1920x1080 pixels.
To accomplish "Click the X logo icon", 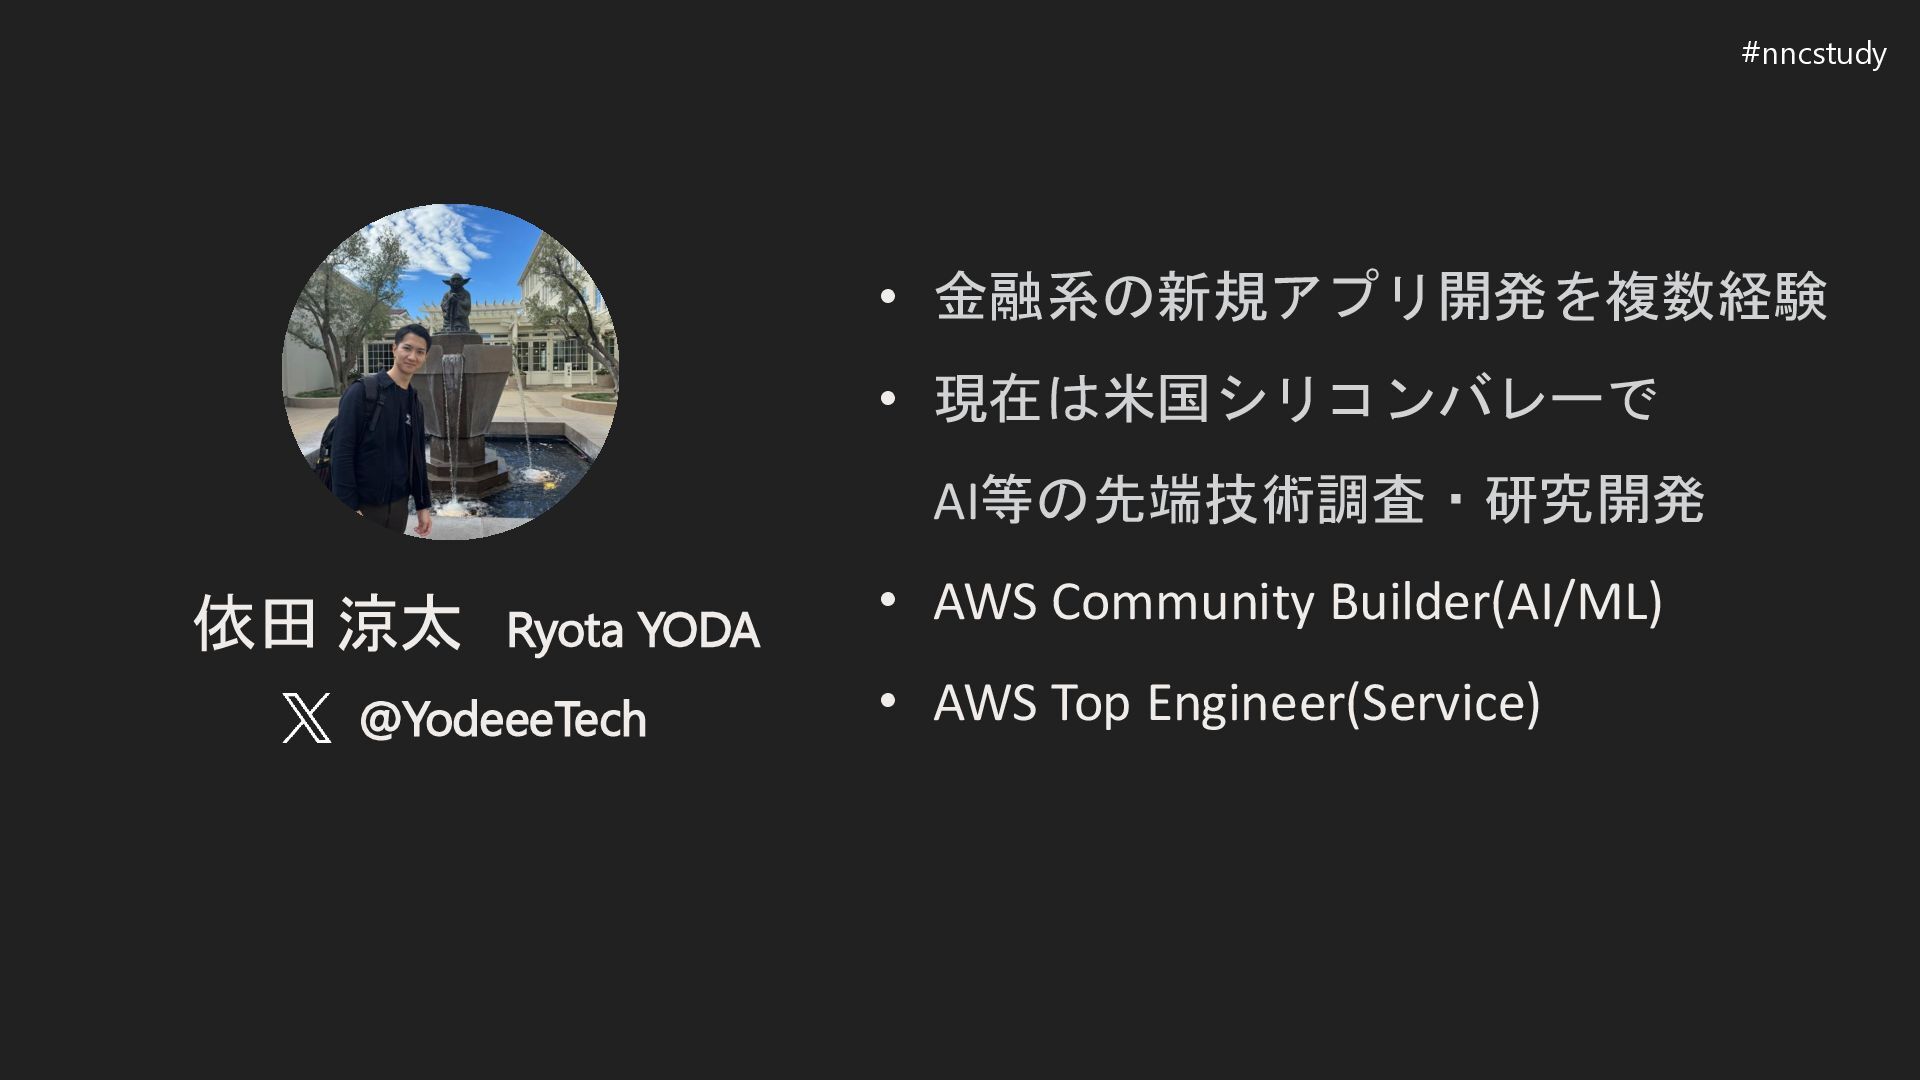I will tap(306, 719).
